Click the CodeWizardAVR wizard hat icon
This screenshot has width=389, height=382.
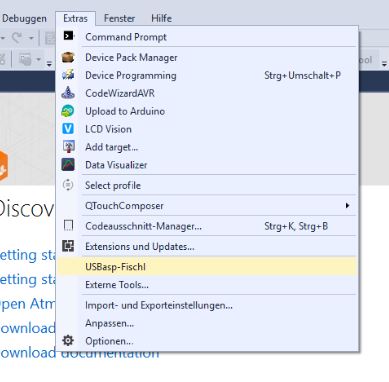point(68,93)
